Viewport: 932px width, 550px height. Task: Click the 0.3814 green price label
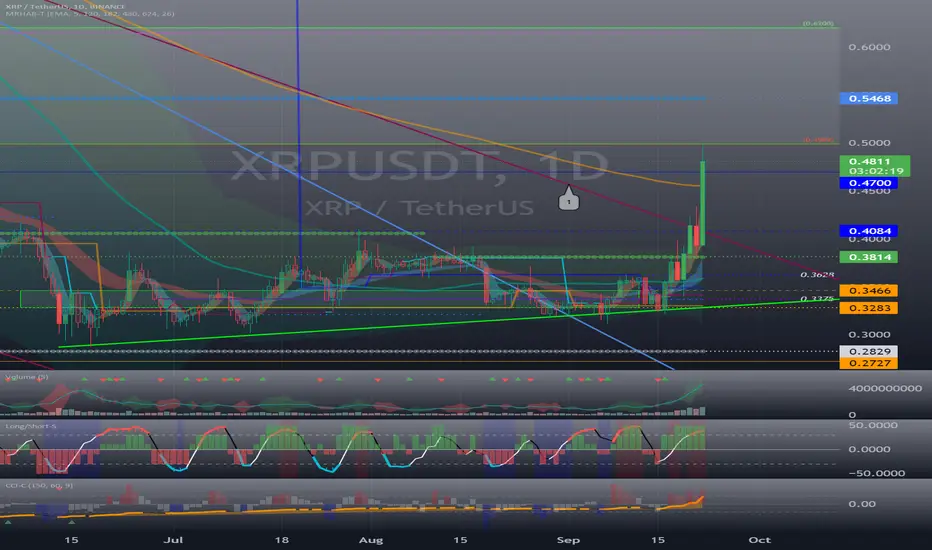coord(868,257)
